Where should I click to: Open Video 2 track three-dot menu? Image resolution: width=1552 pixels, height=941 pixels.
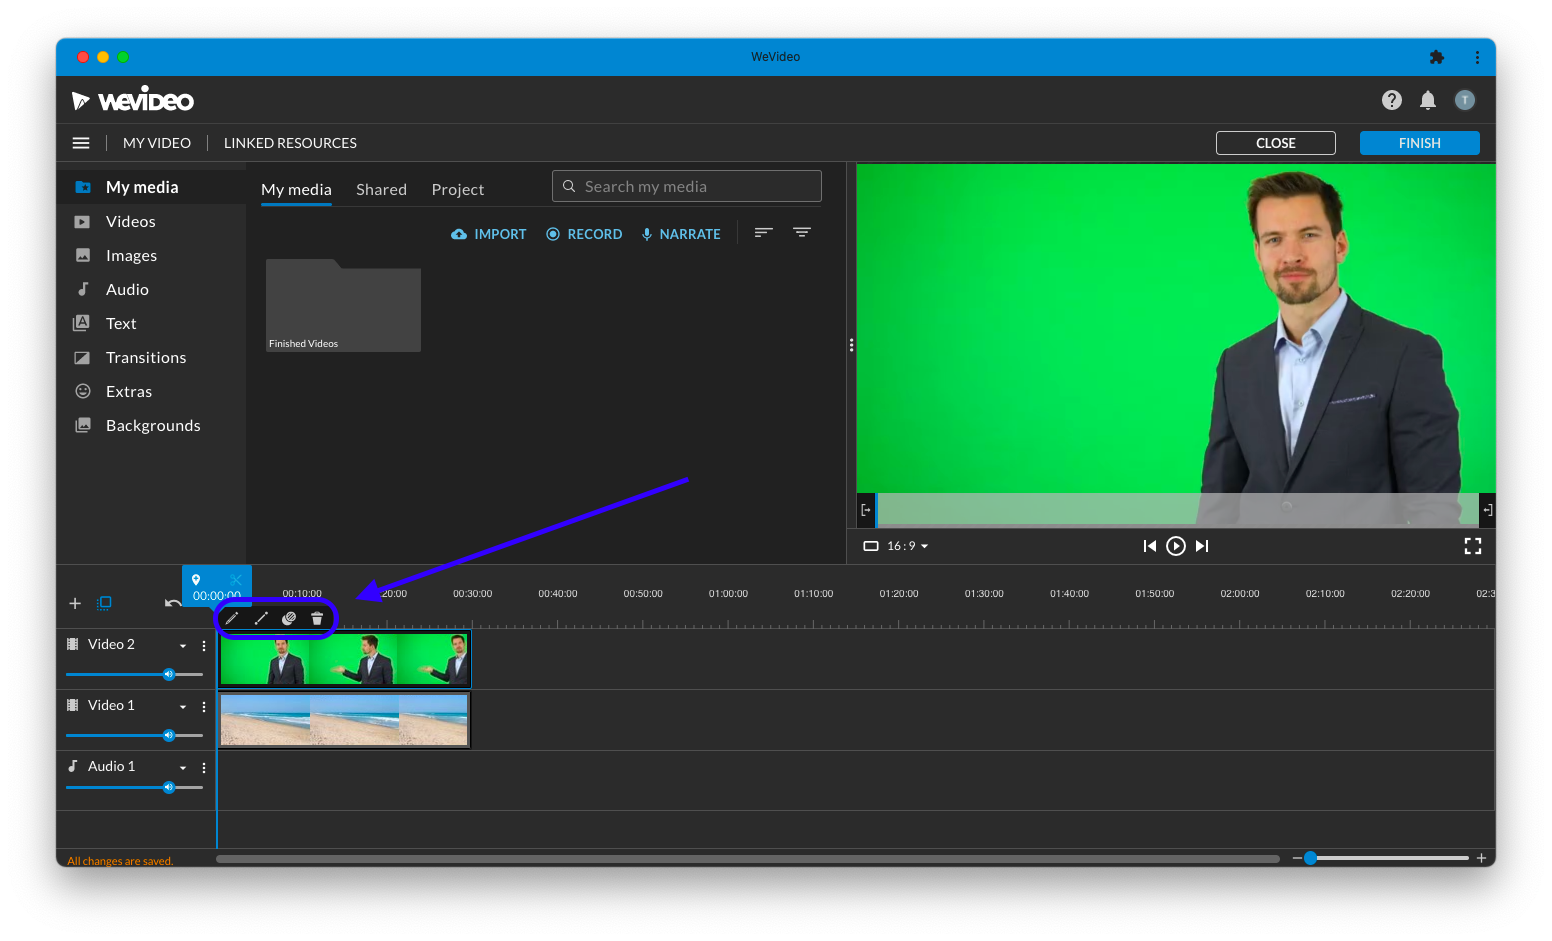pyautogui.click(x=204, y=646)
